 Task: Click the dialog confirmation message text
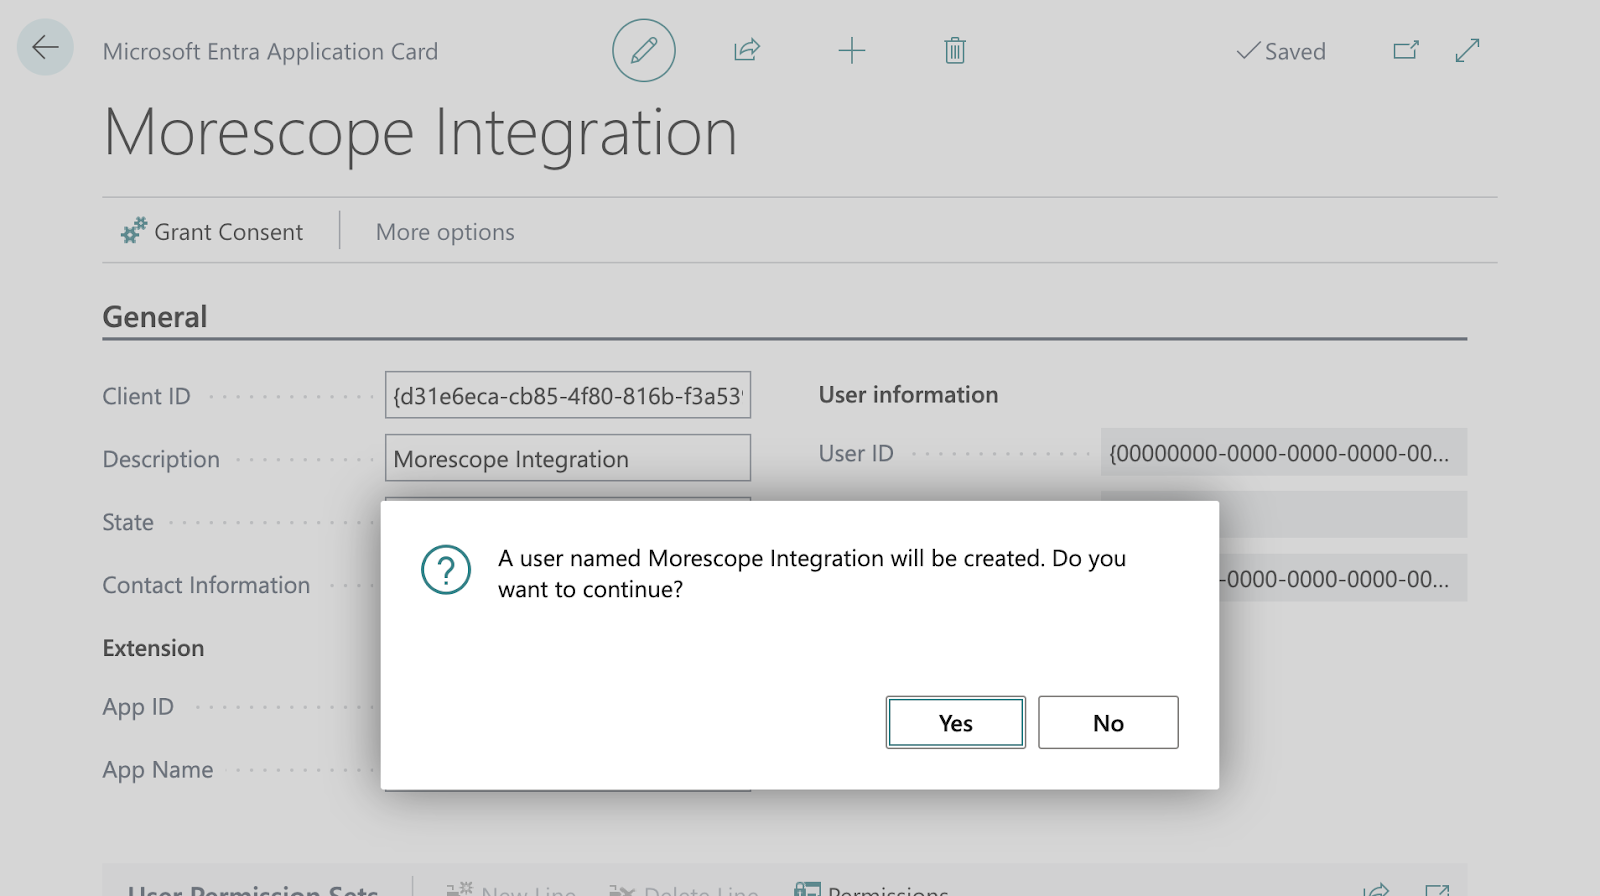[812, 574]
